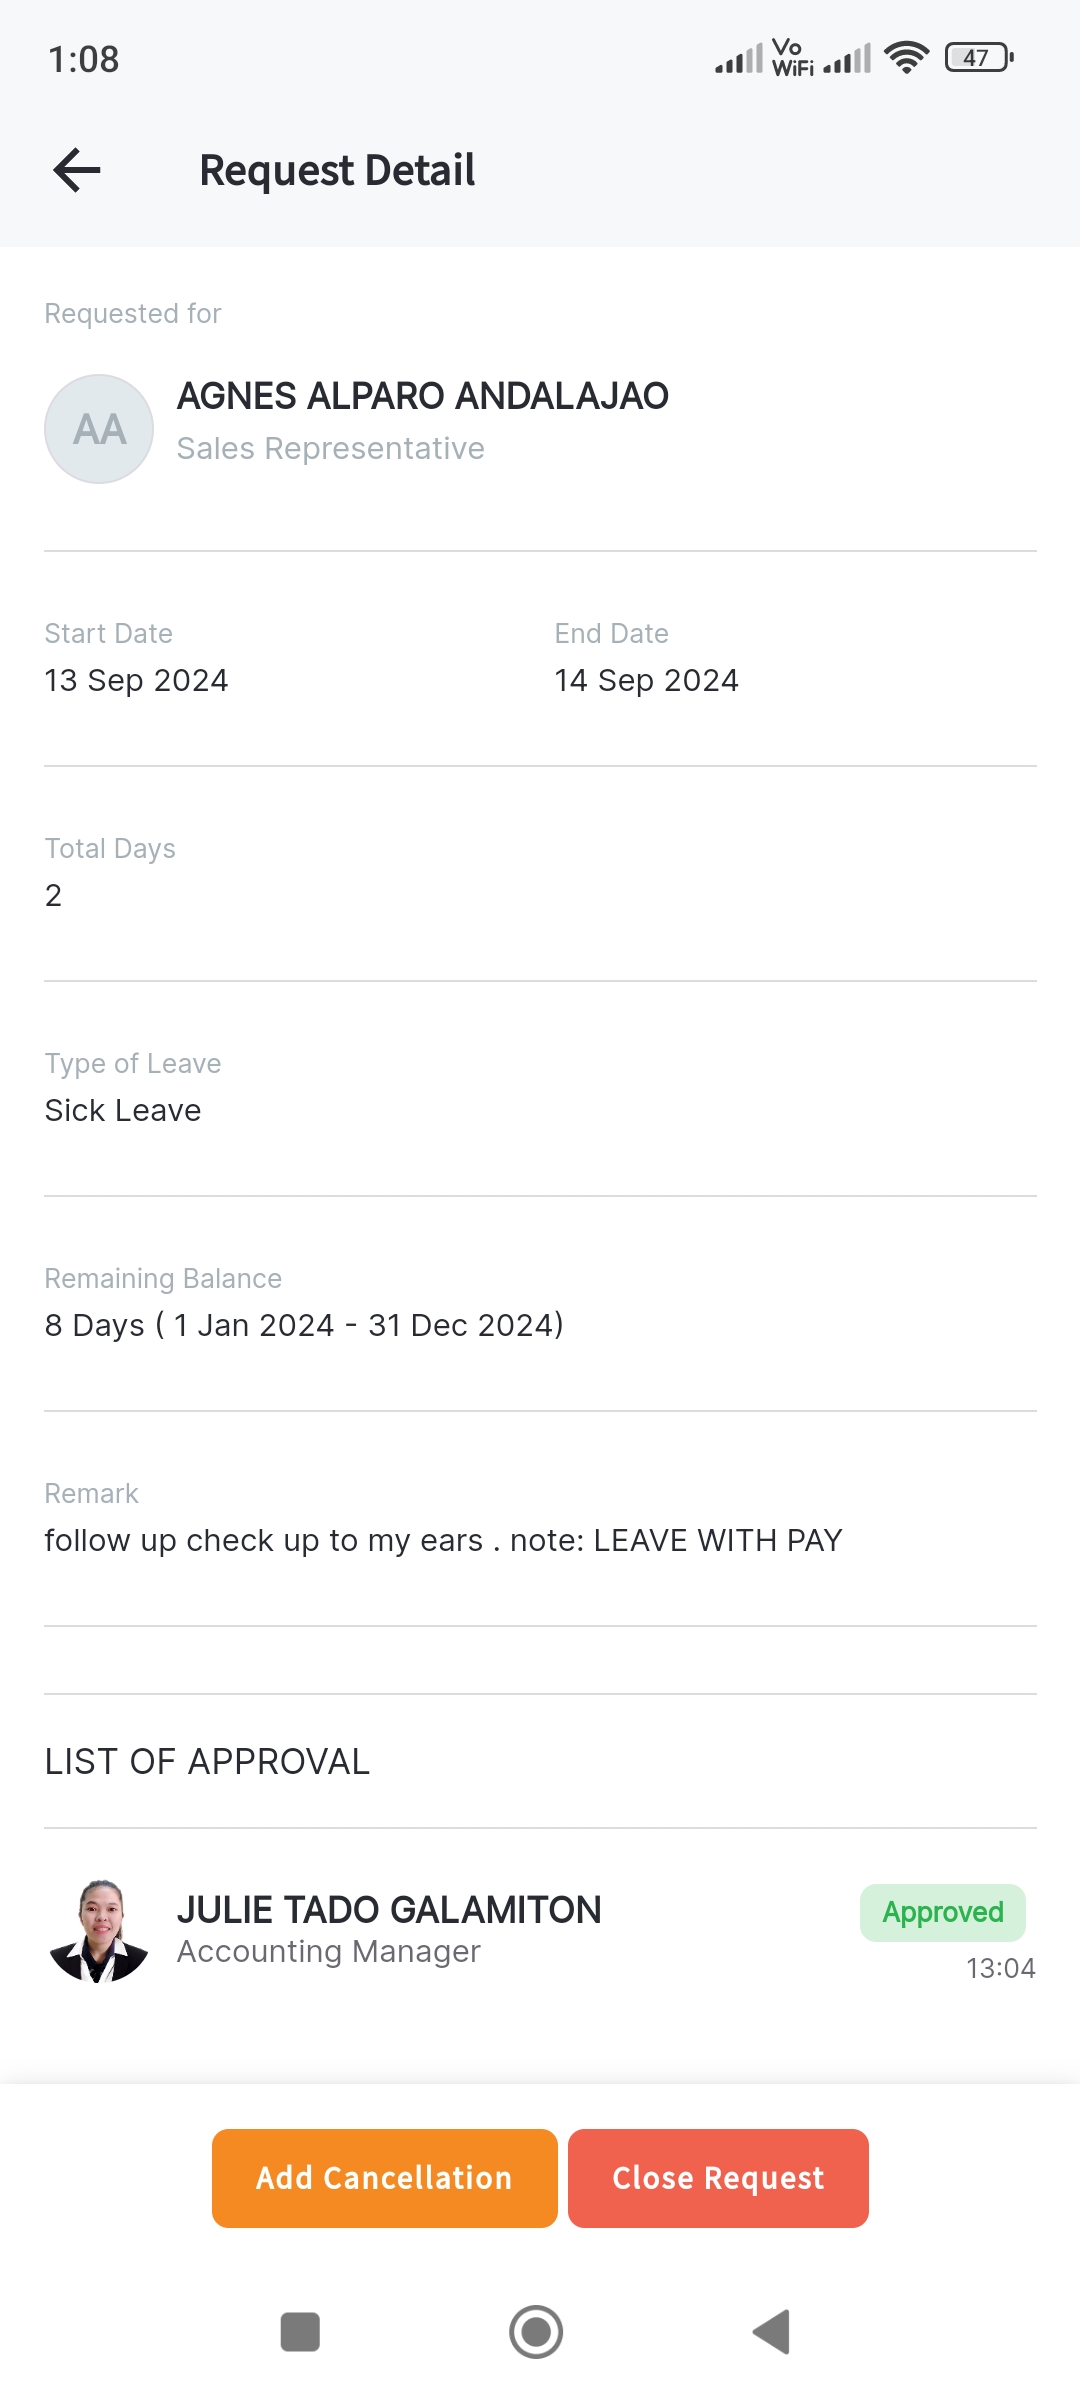Tap the Sick Leave type value
The image size is (1080, 2400).
pos(123,1110)
